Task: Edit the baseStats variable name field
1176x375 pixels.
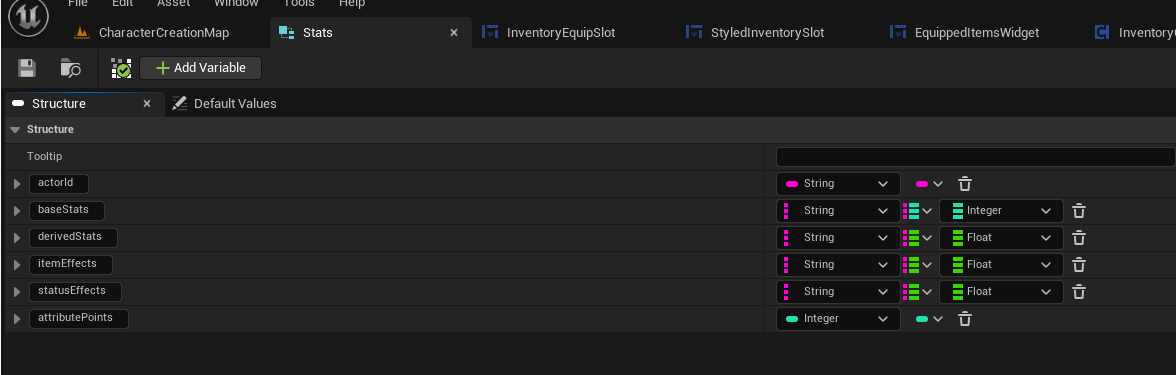Action: [x=67, y=210]
